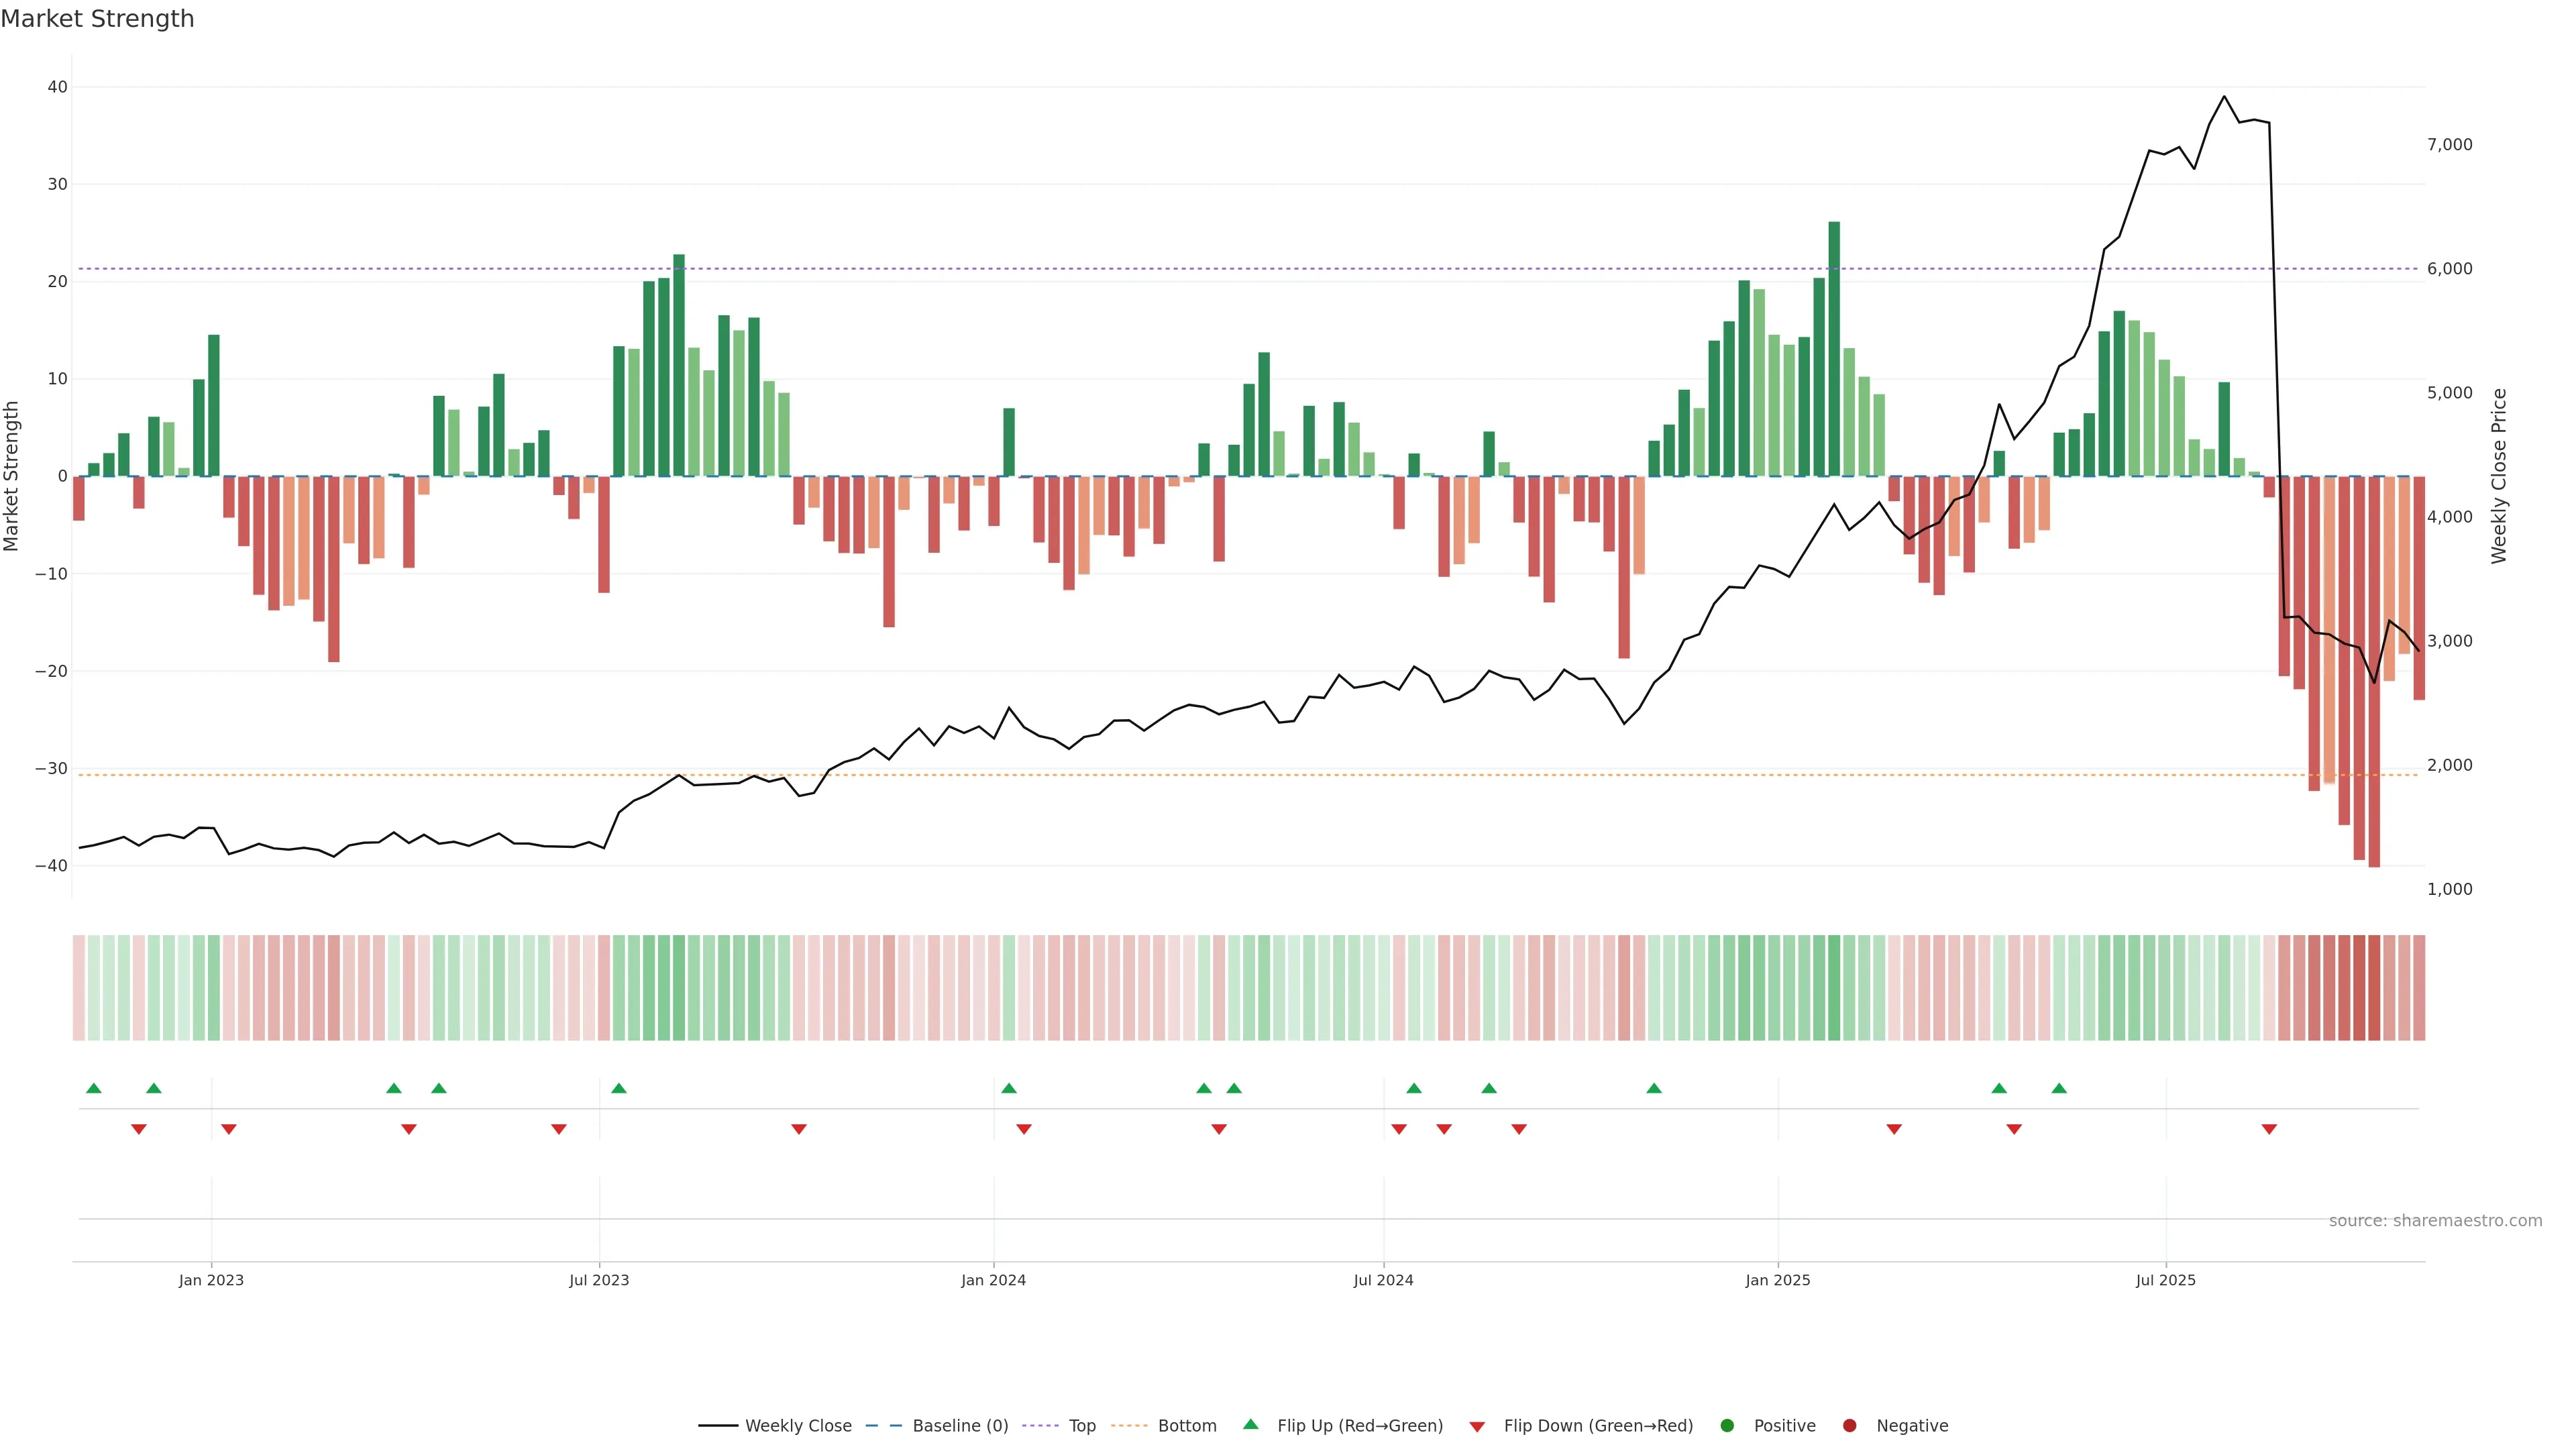Click the first green flip-up triangle marker
Screen dimensions: 2576x1449
pyautogui.click(x=94, y=1088)
